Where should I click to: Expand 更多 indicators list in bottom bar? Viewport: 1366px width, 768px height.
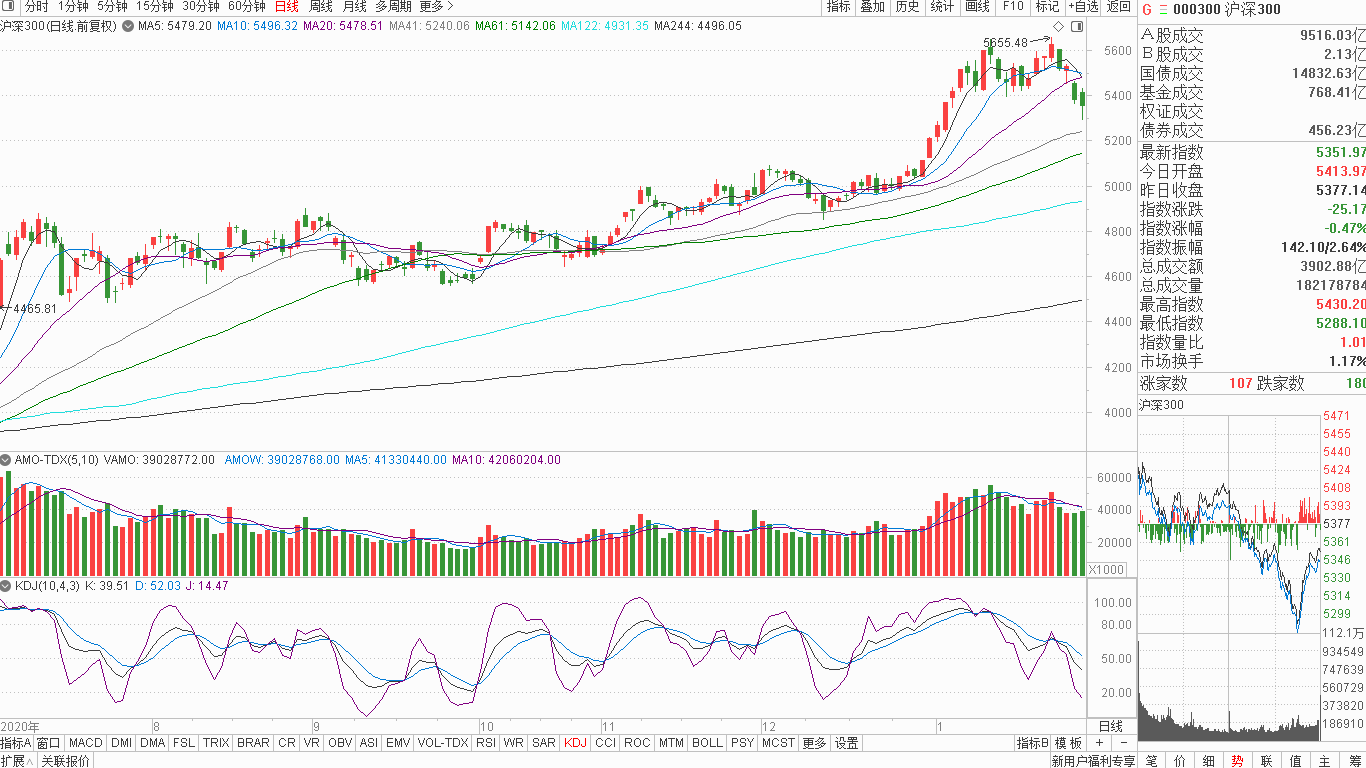point(815,743)
